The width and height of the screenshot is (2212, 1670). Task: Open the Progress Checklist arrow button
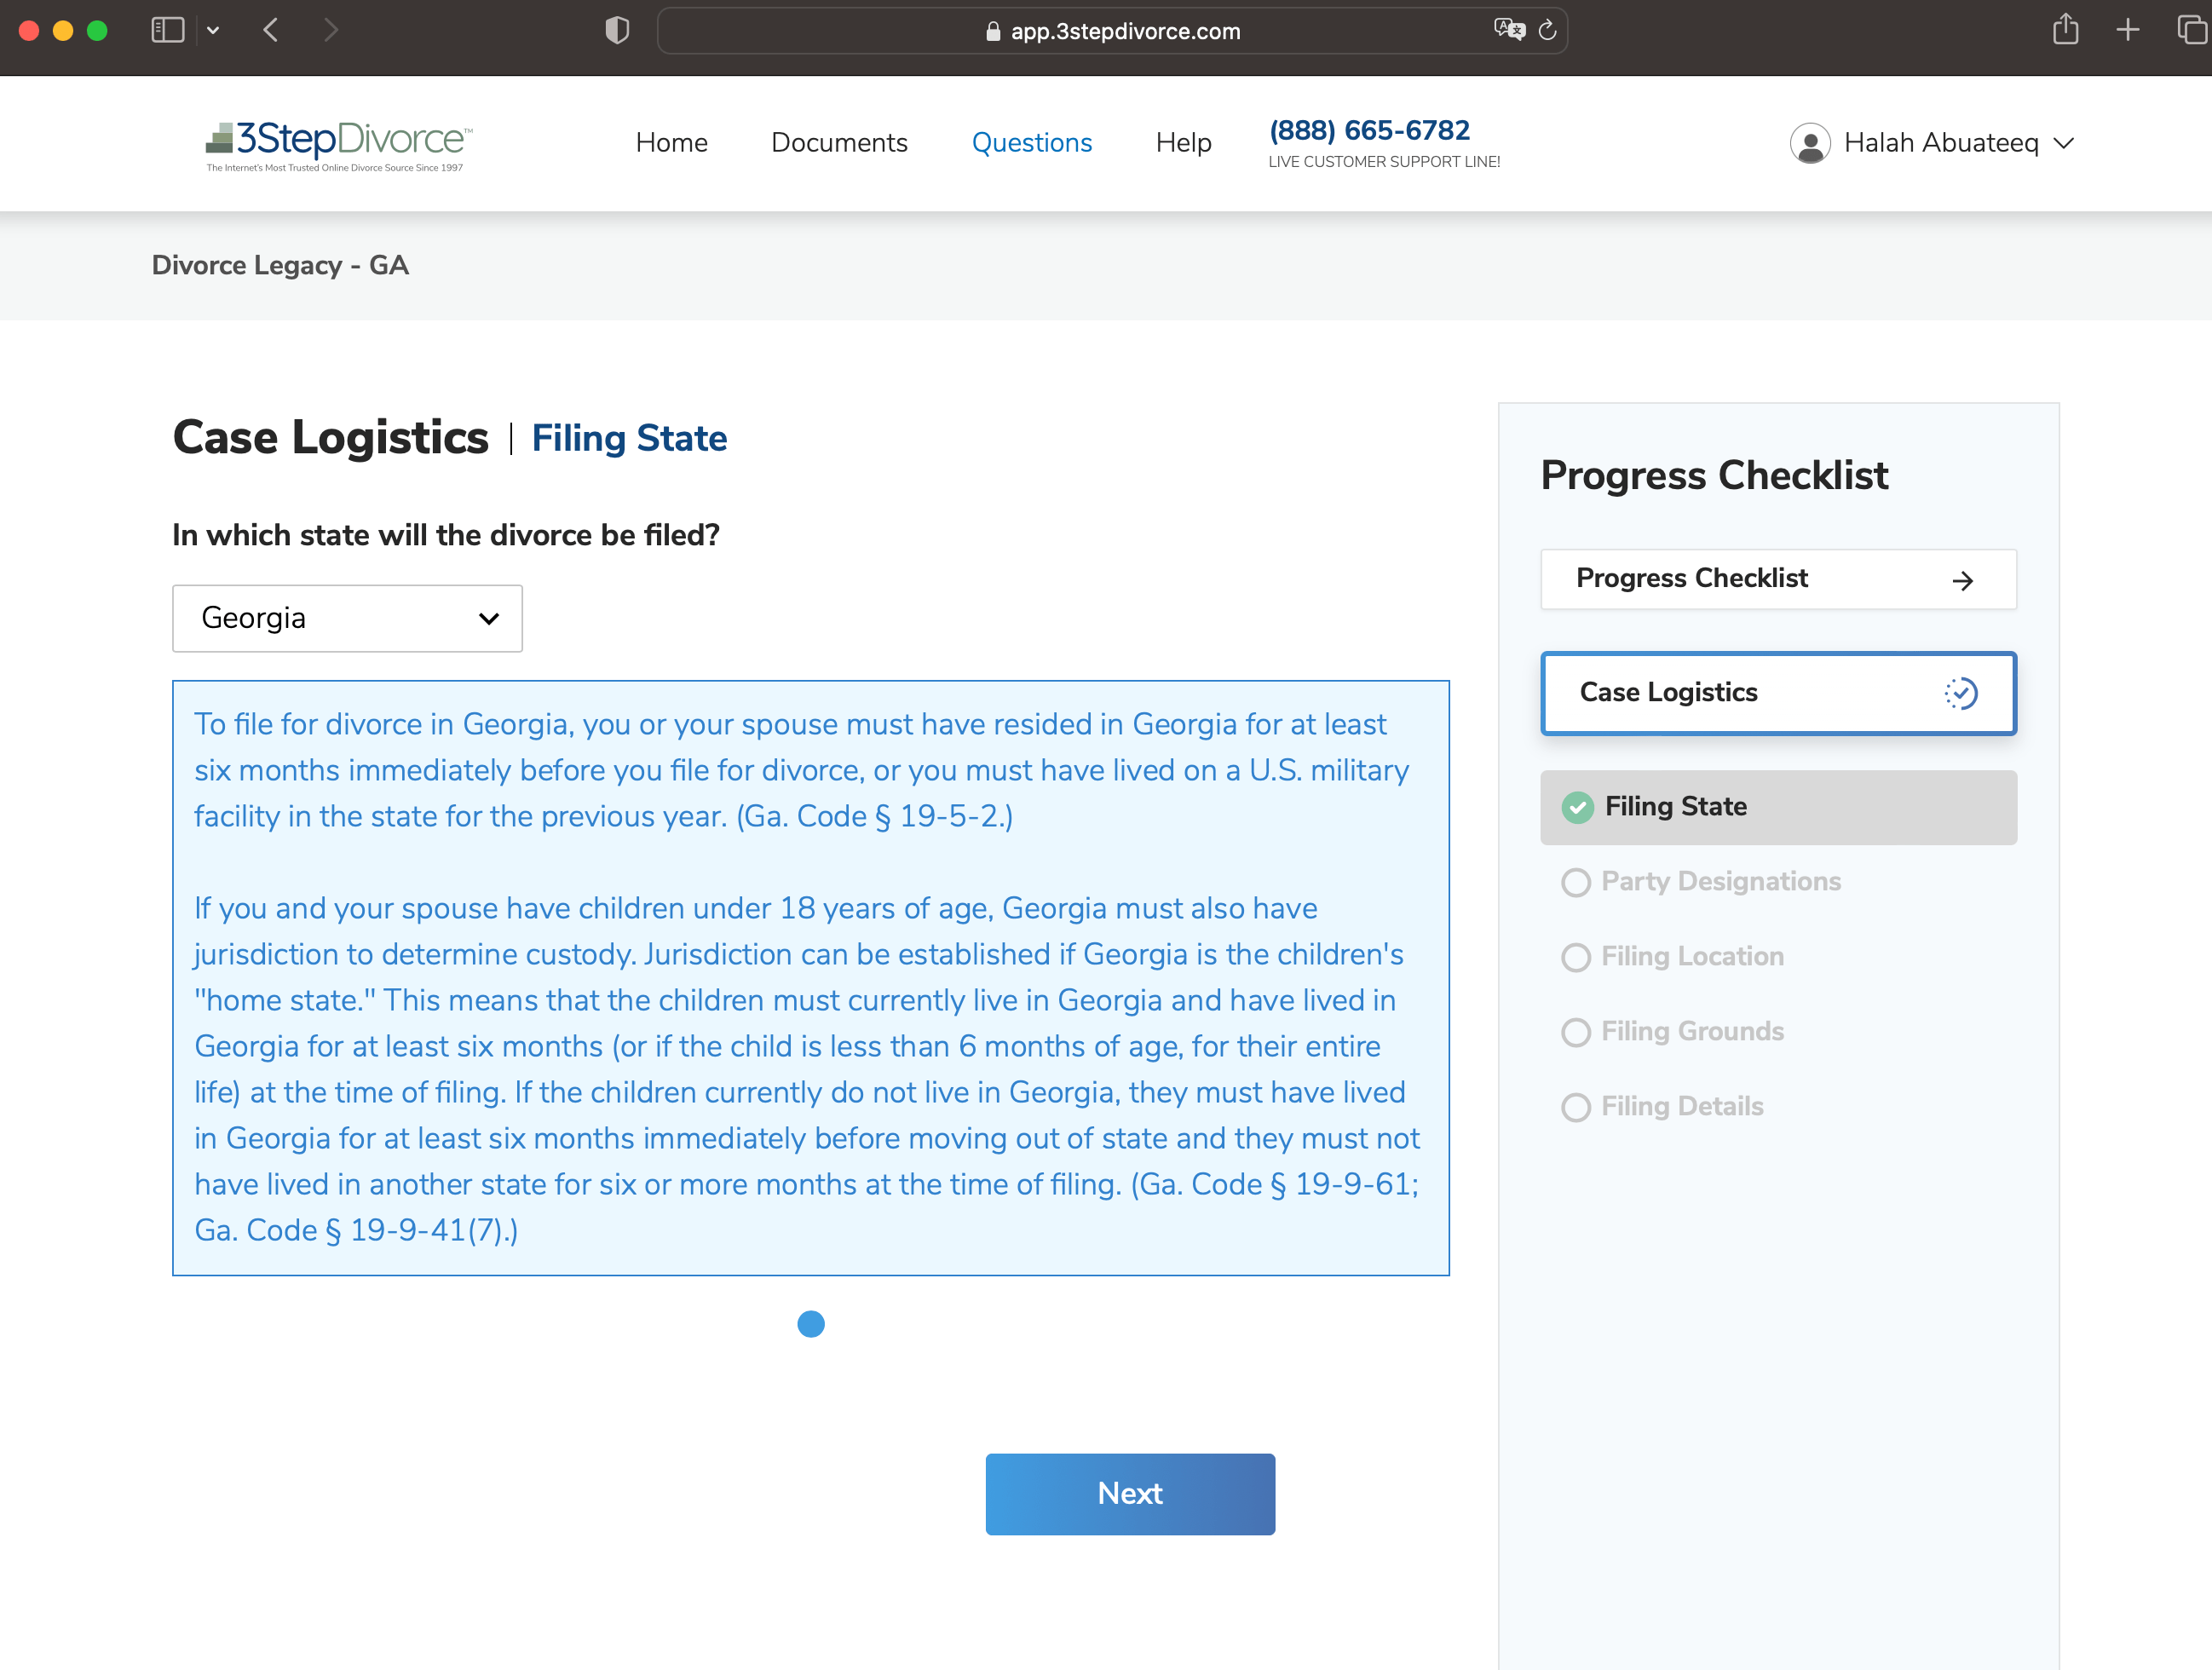pyautogui.click(x=1778, y=579)
